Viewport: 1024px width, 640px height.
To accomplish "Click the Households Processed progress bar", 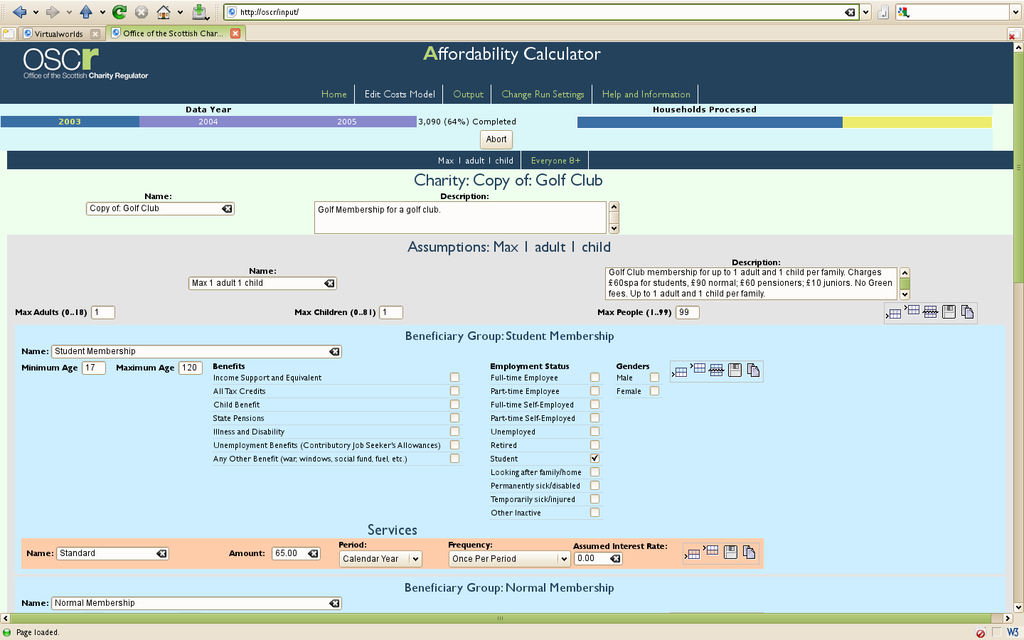I will coord(784,122).
